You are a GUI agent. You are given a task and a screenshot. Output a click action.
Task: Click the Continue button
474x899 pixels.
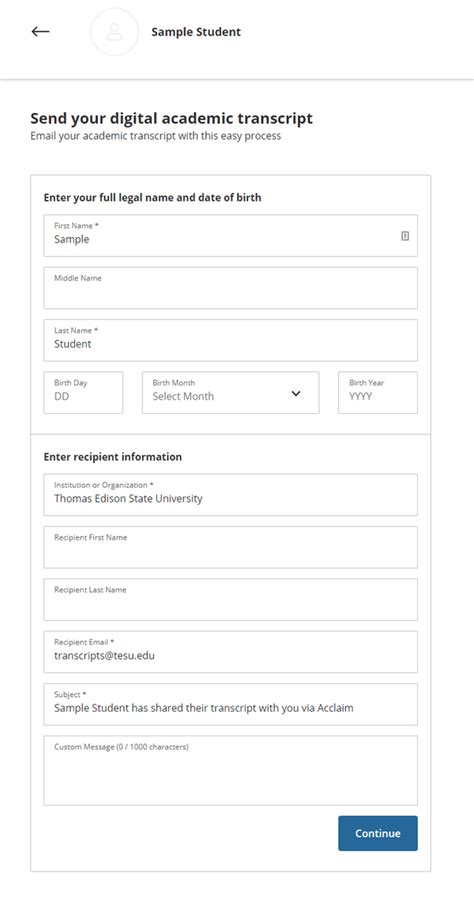[x=378, y=833]
